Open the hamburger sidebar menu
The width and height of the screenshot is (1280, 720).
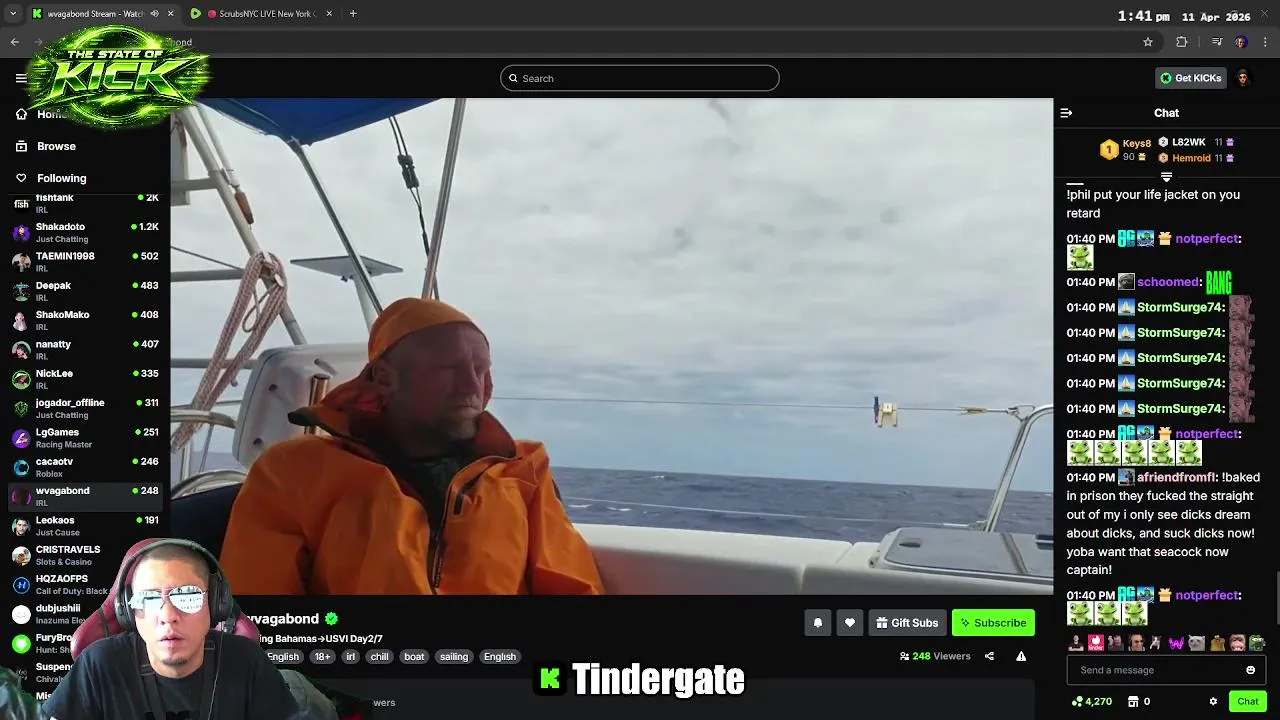tap(21, 78)
